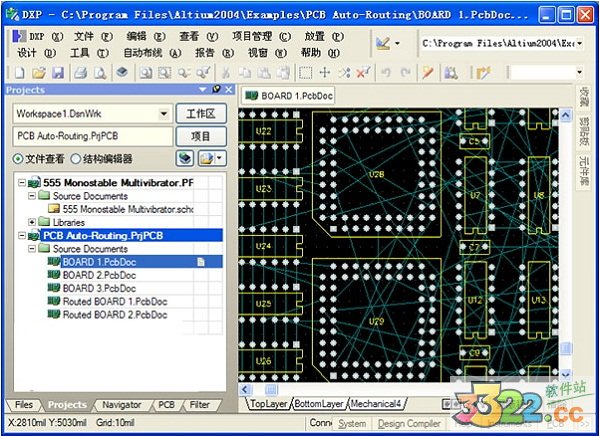
Task: Click the Save icon in the toolbar
Action: [x=57, y=73]
